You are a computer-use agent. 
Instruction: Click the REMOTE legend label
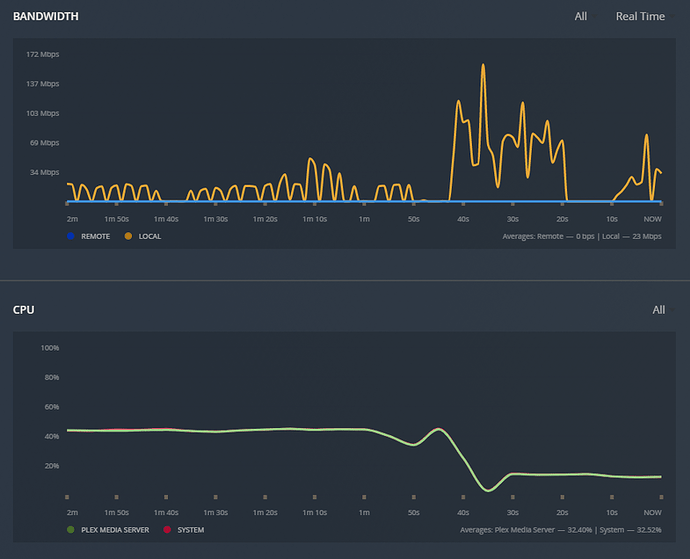[x=95, y=236]
